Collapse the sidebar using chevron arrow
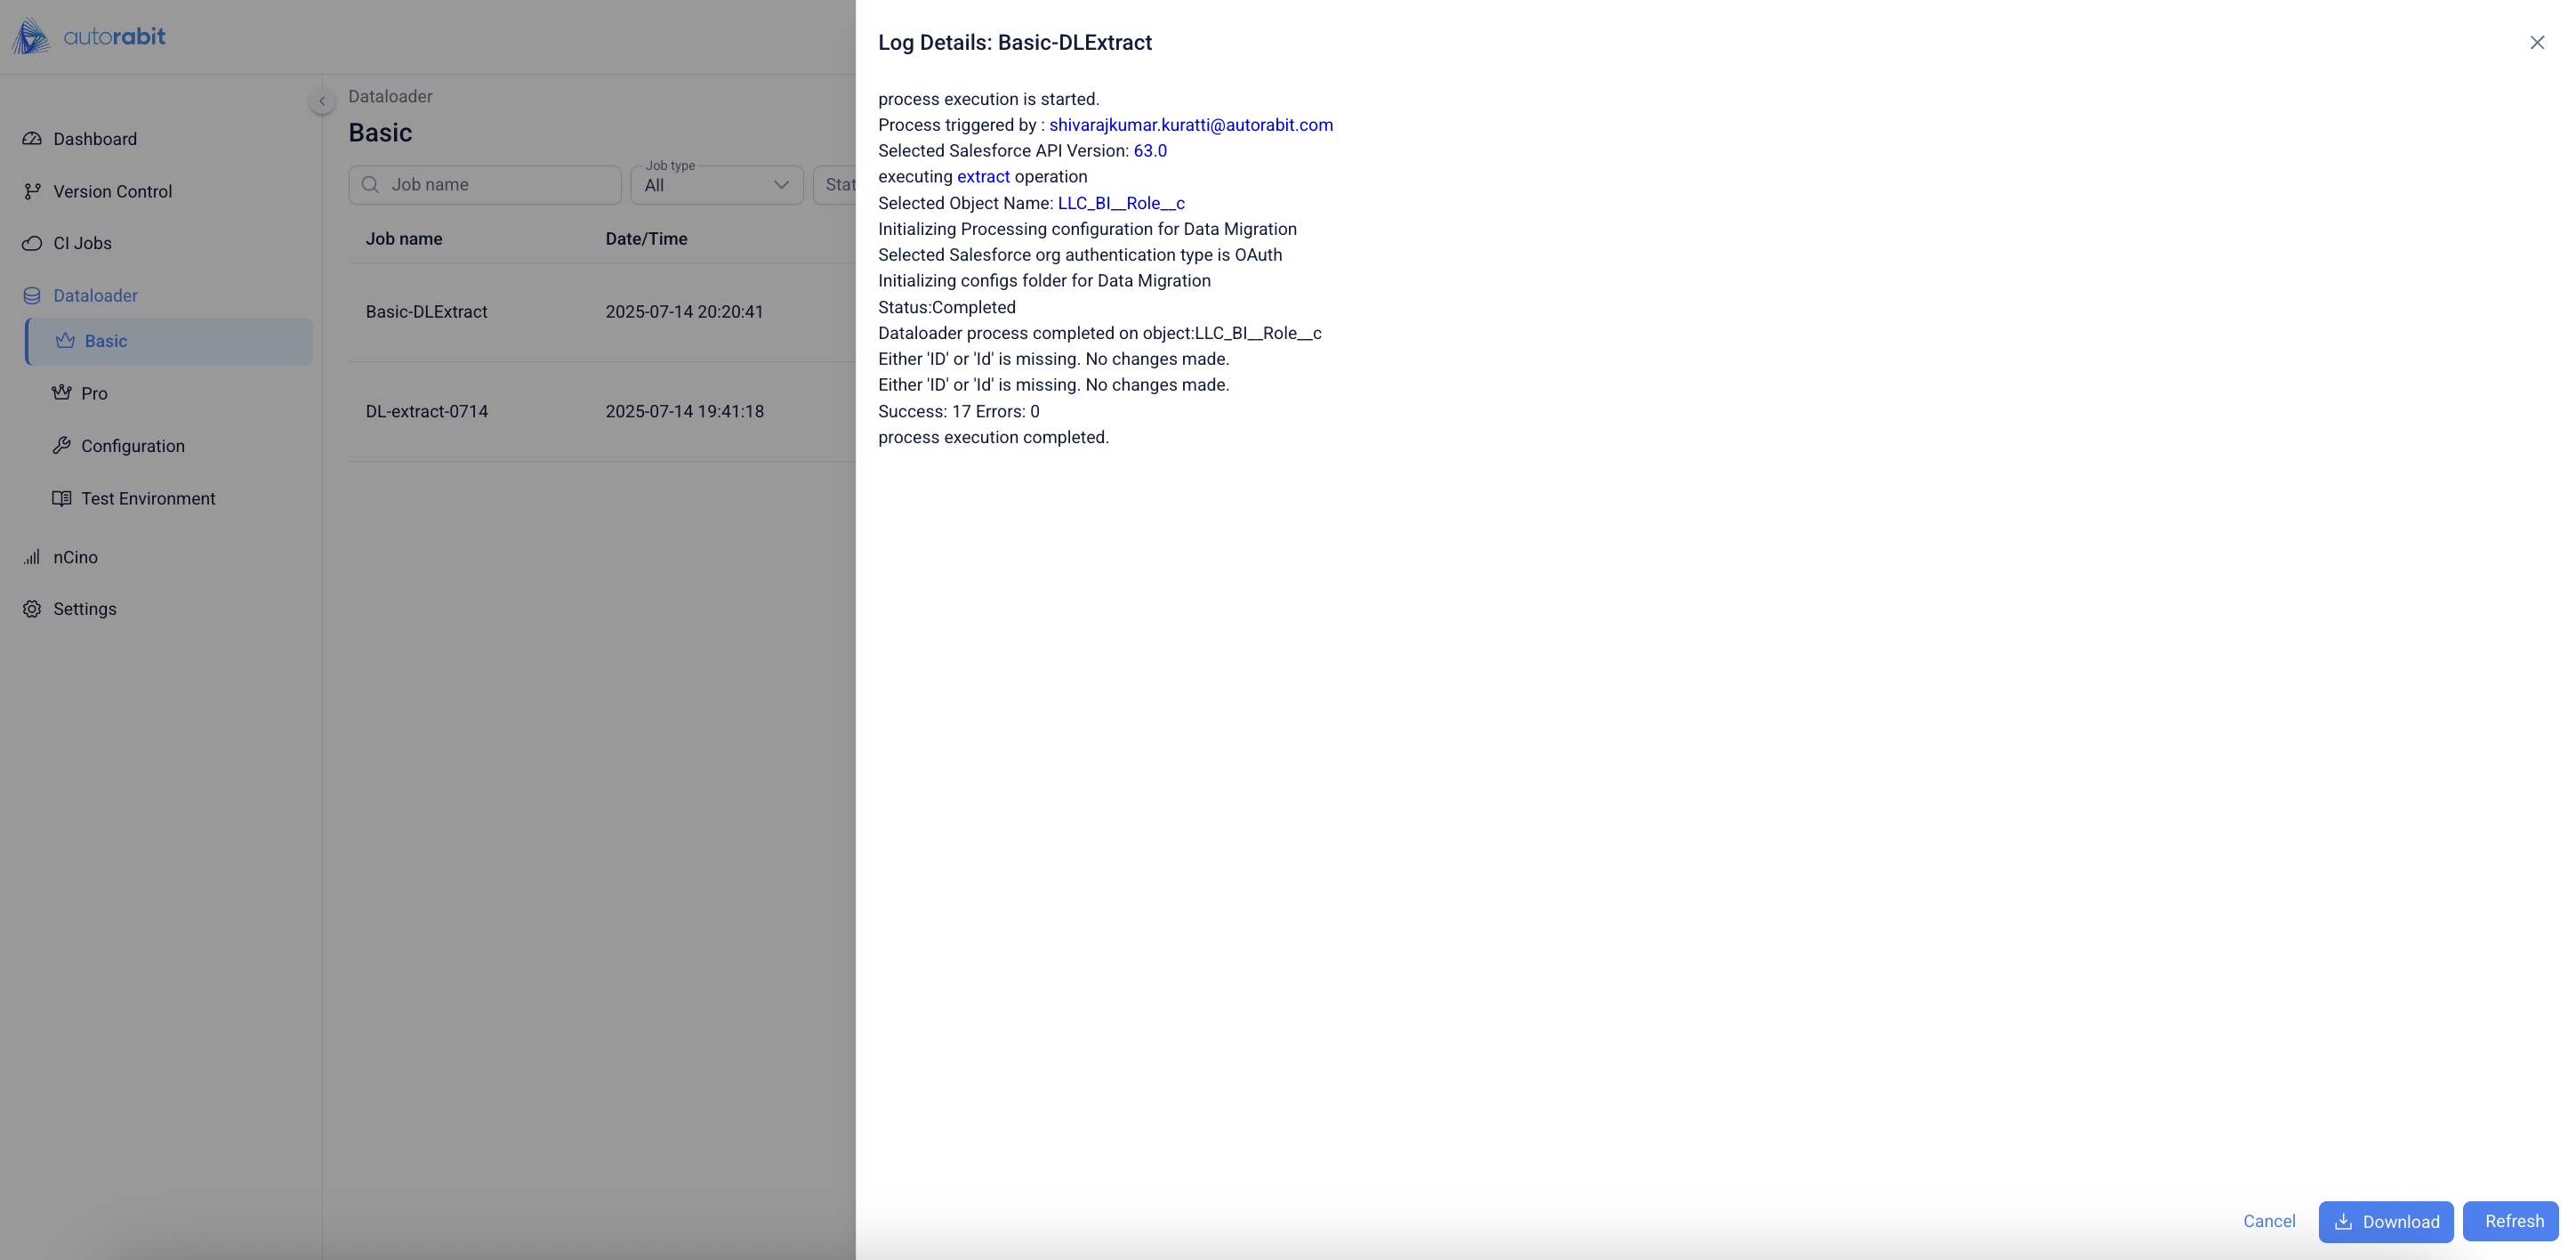This screenshot has width=2576, height=1260. [322, 101]
